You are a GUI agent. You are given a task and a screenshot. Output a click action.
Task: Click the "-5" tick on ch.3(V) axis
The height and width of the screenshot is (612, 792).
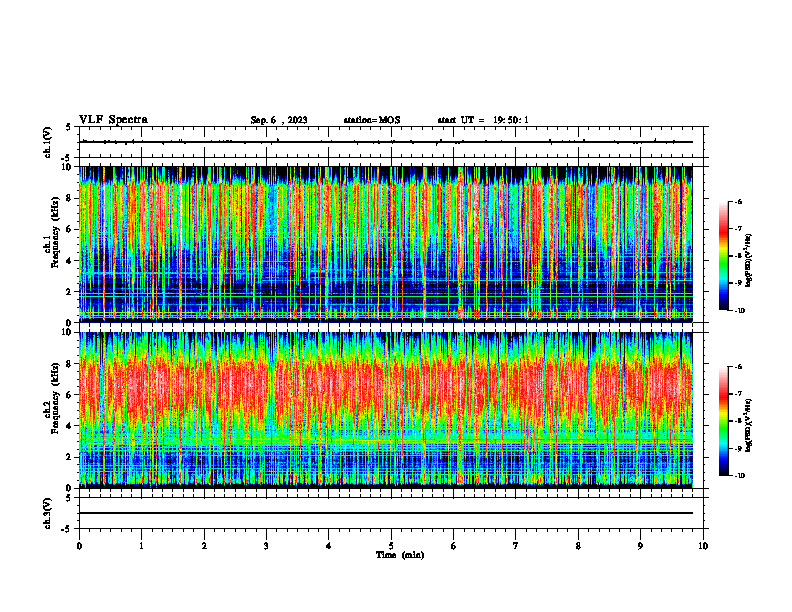[66, 529]
